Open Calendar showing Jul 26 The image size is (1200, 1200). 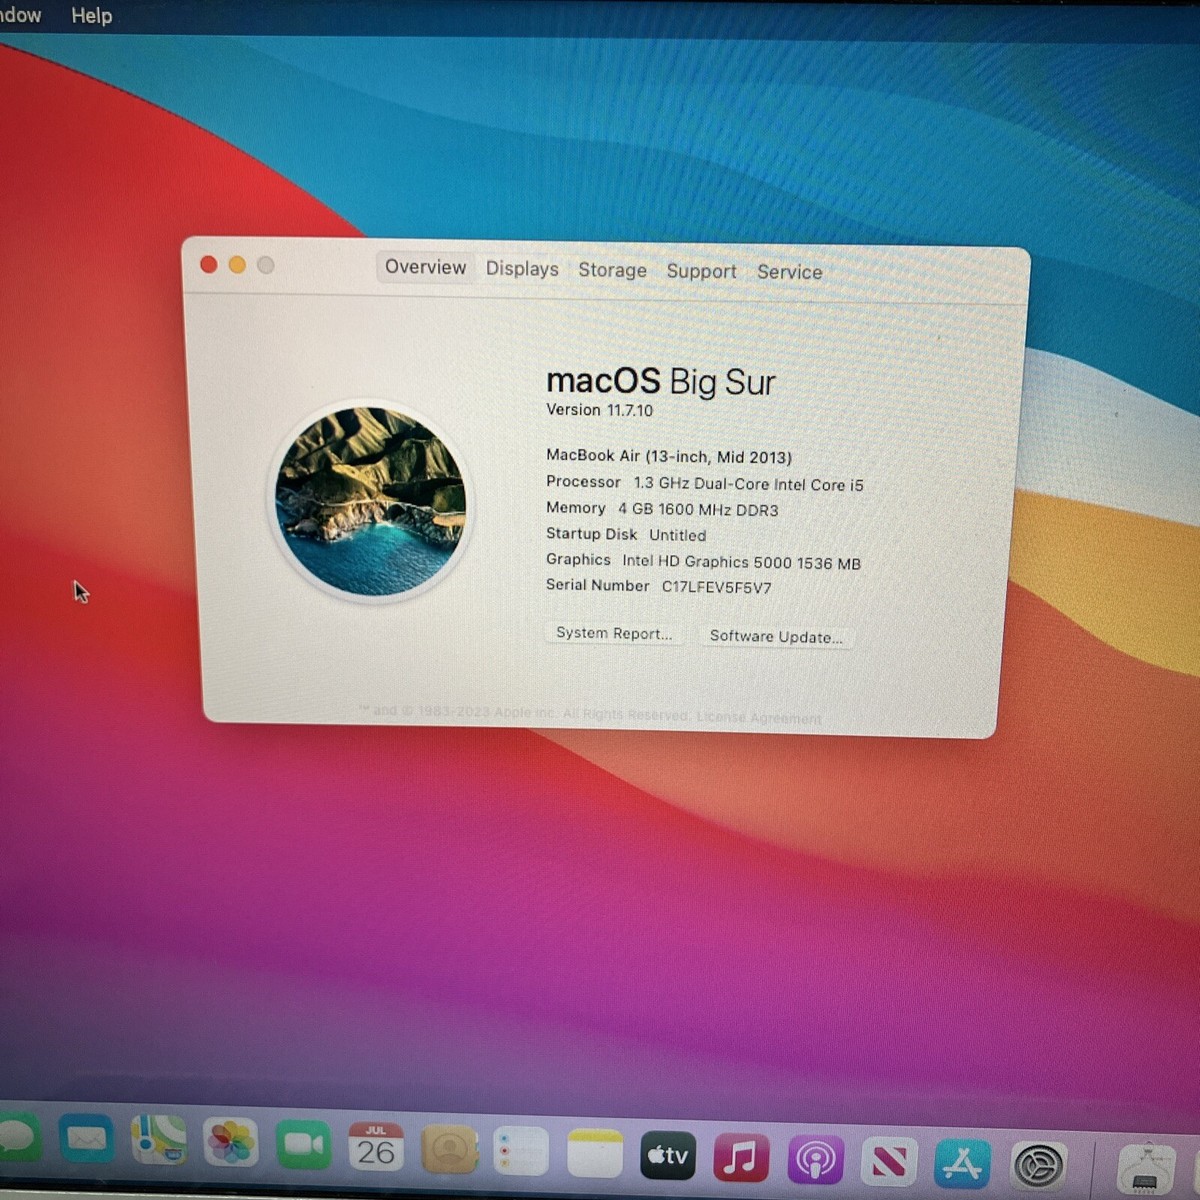point(376,1148)
